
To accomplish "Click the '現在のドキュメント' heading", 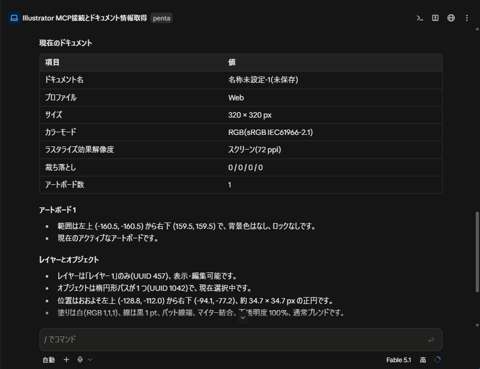I will [x=66, y=43].
